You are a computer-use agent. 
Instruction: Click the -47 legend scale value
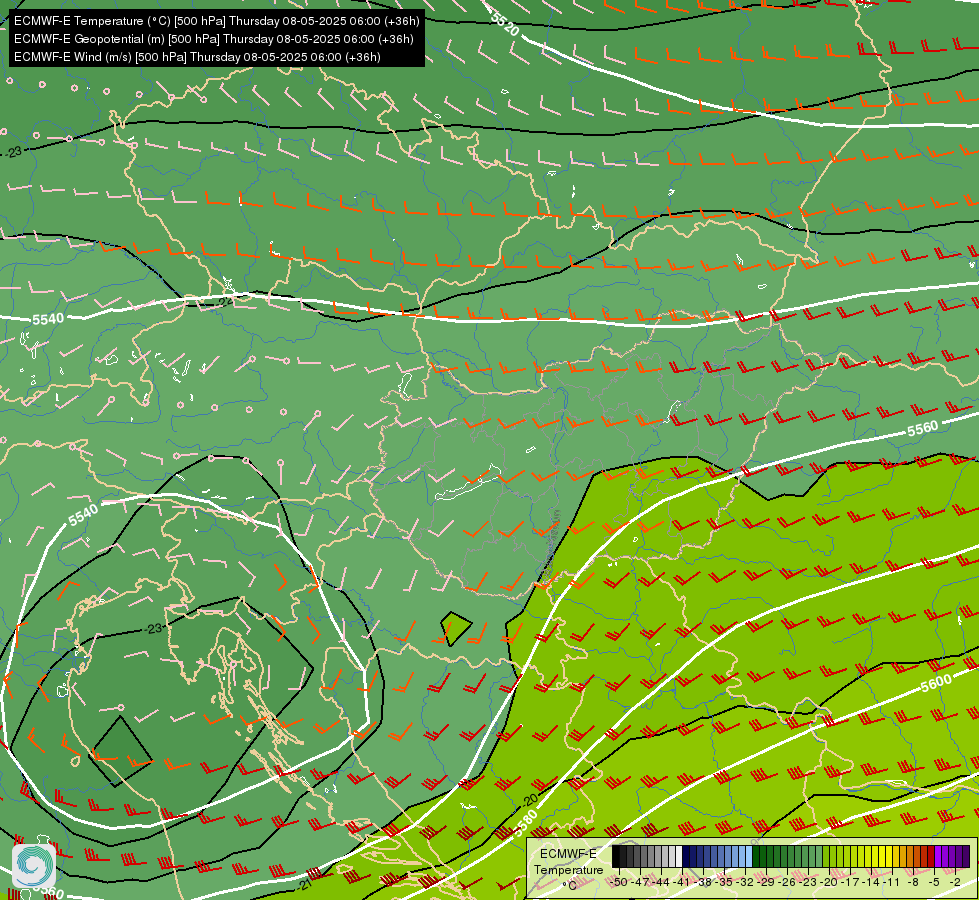coord(641,882)
